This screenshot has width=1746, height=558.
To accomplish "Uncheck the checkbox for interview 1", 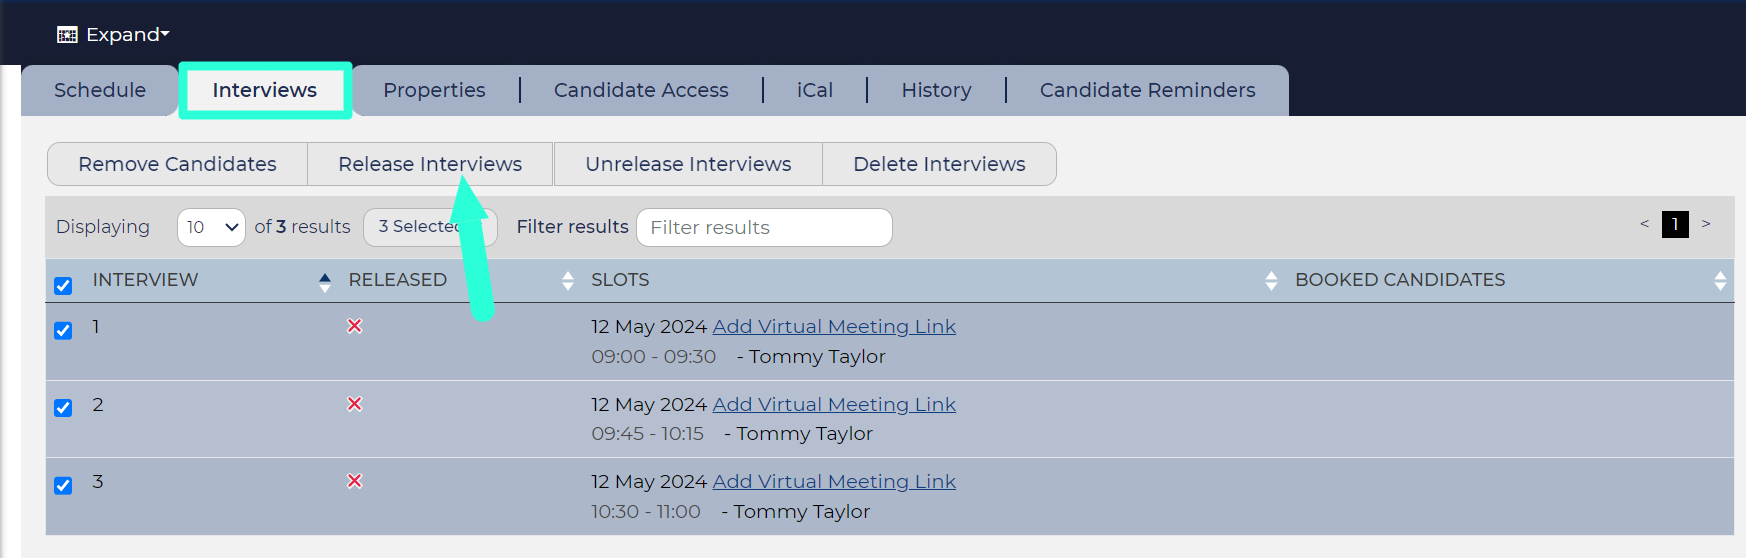I will tap(63, 330).
